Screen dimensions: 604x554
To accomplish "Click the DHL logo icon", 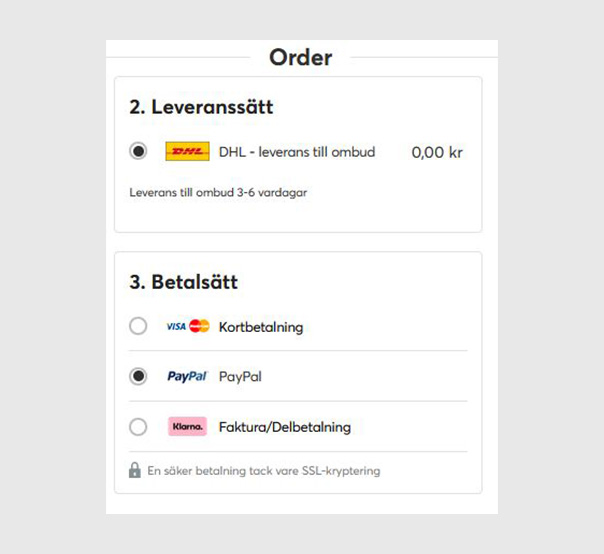I will coord(187,151).
